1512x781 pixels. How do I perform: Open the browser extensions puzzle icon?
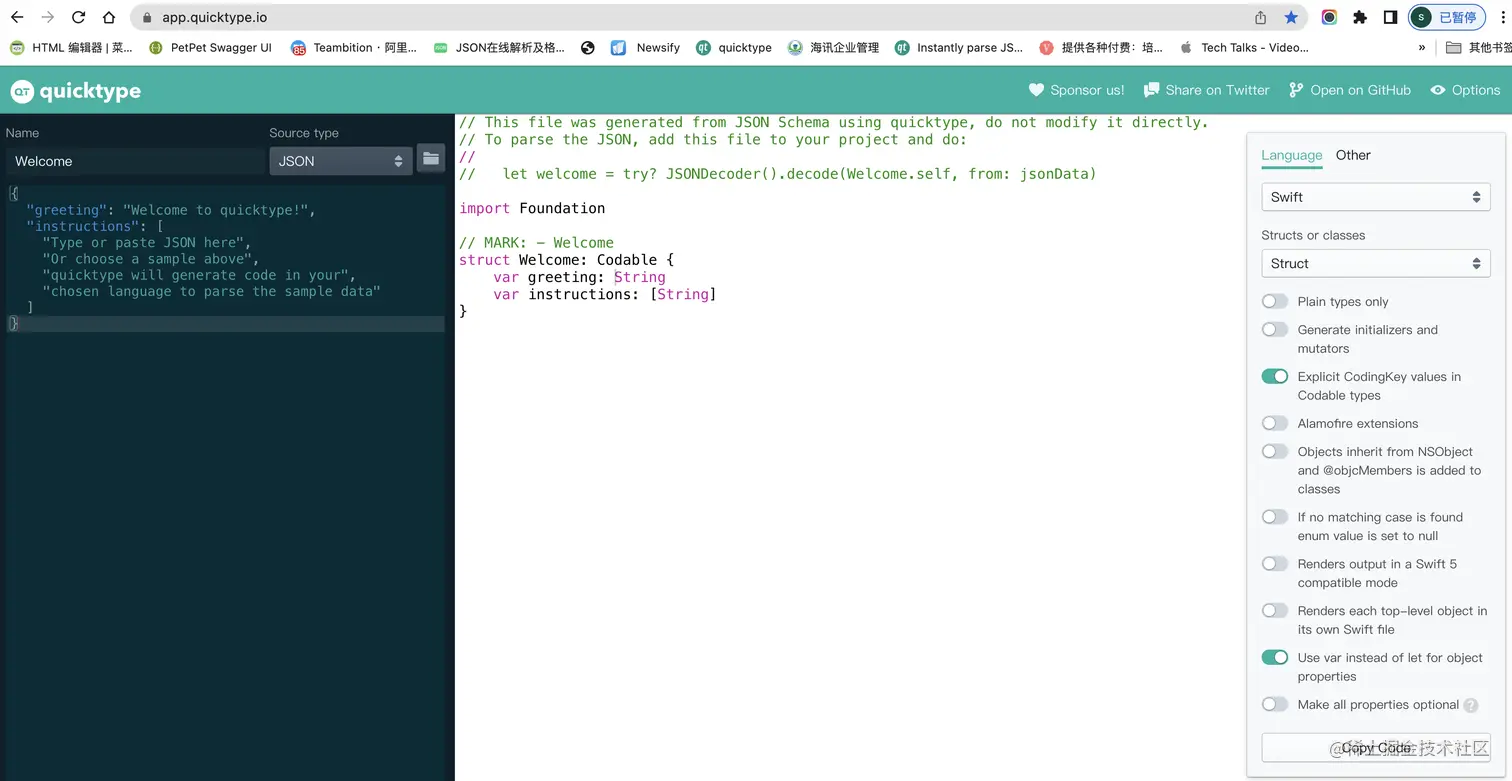(1359, 17)
